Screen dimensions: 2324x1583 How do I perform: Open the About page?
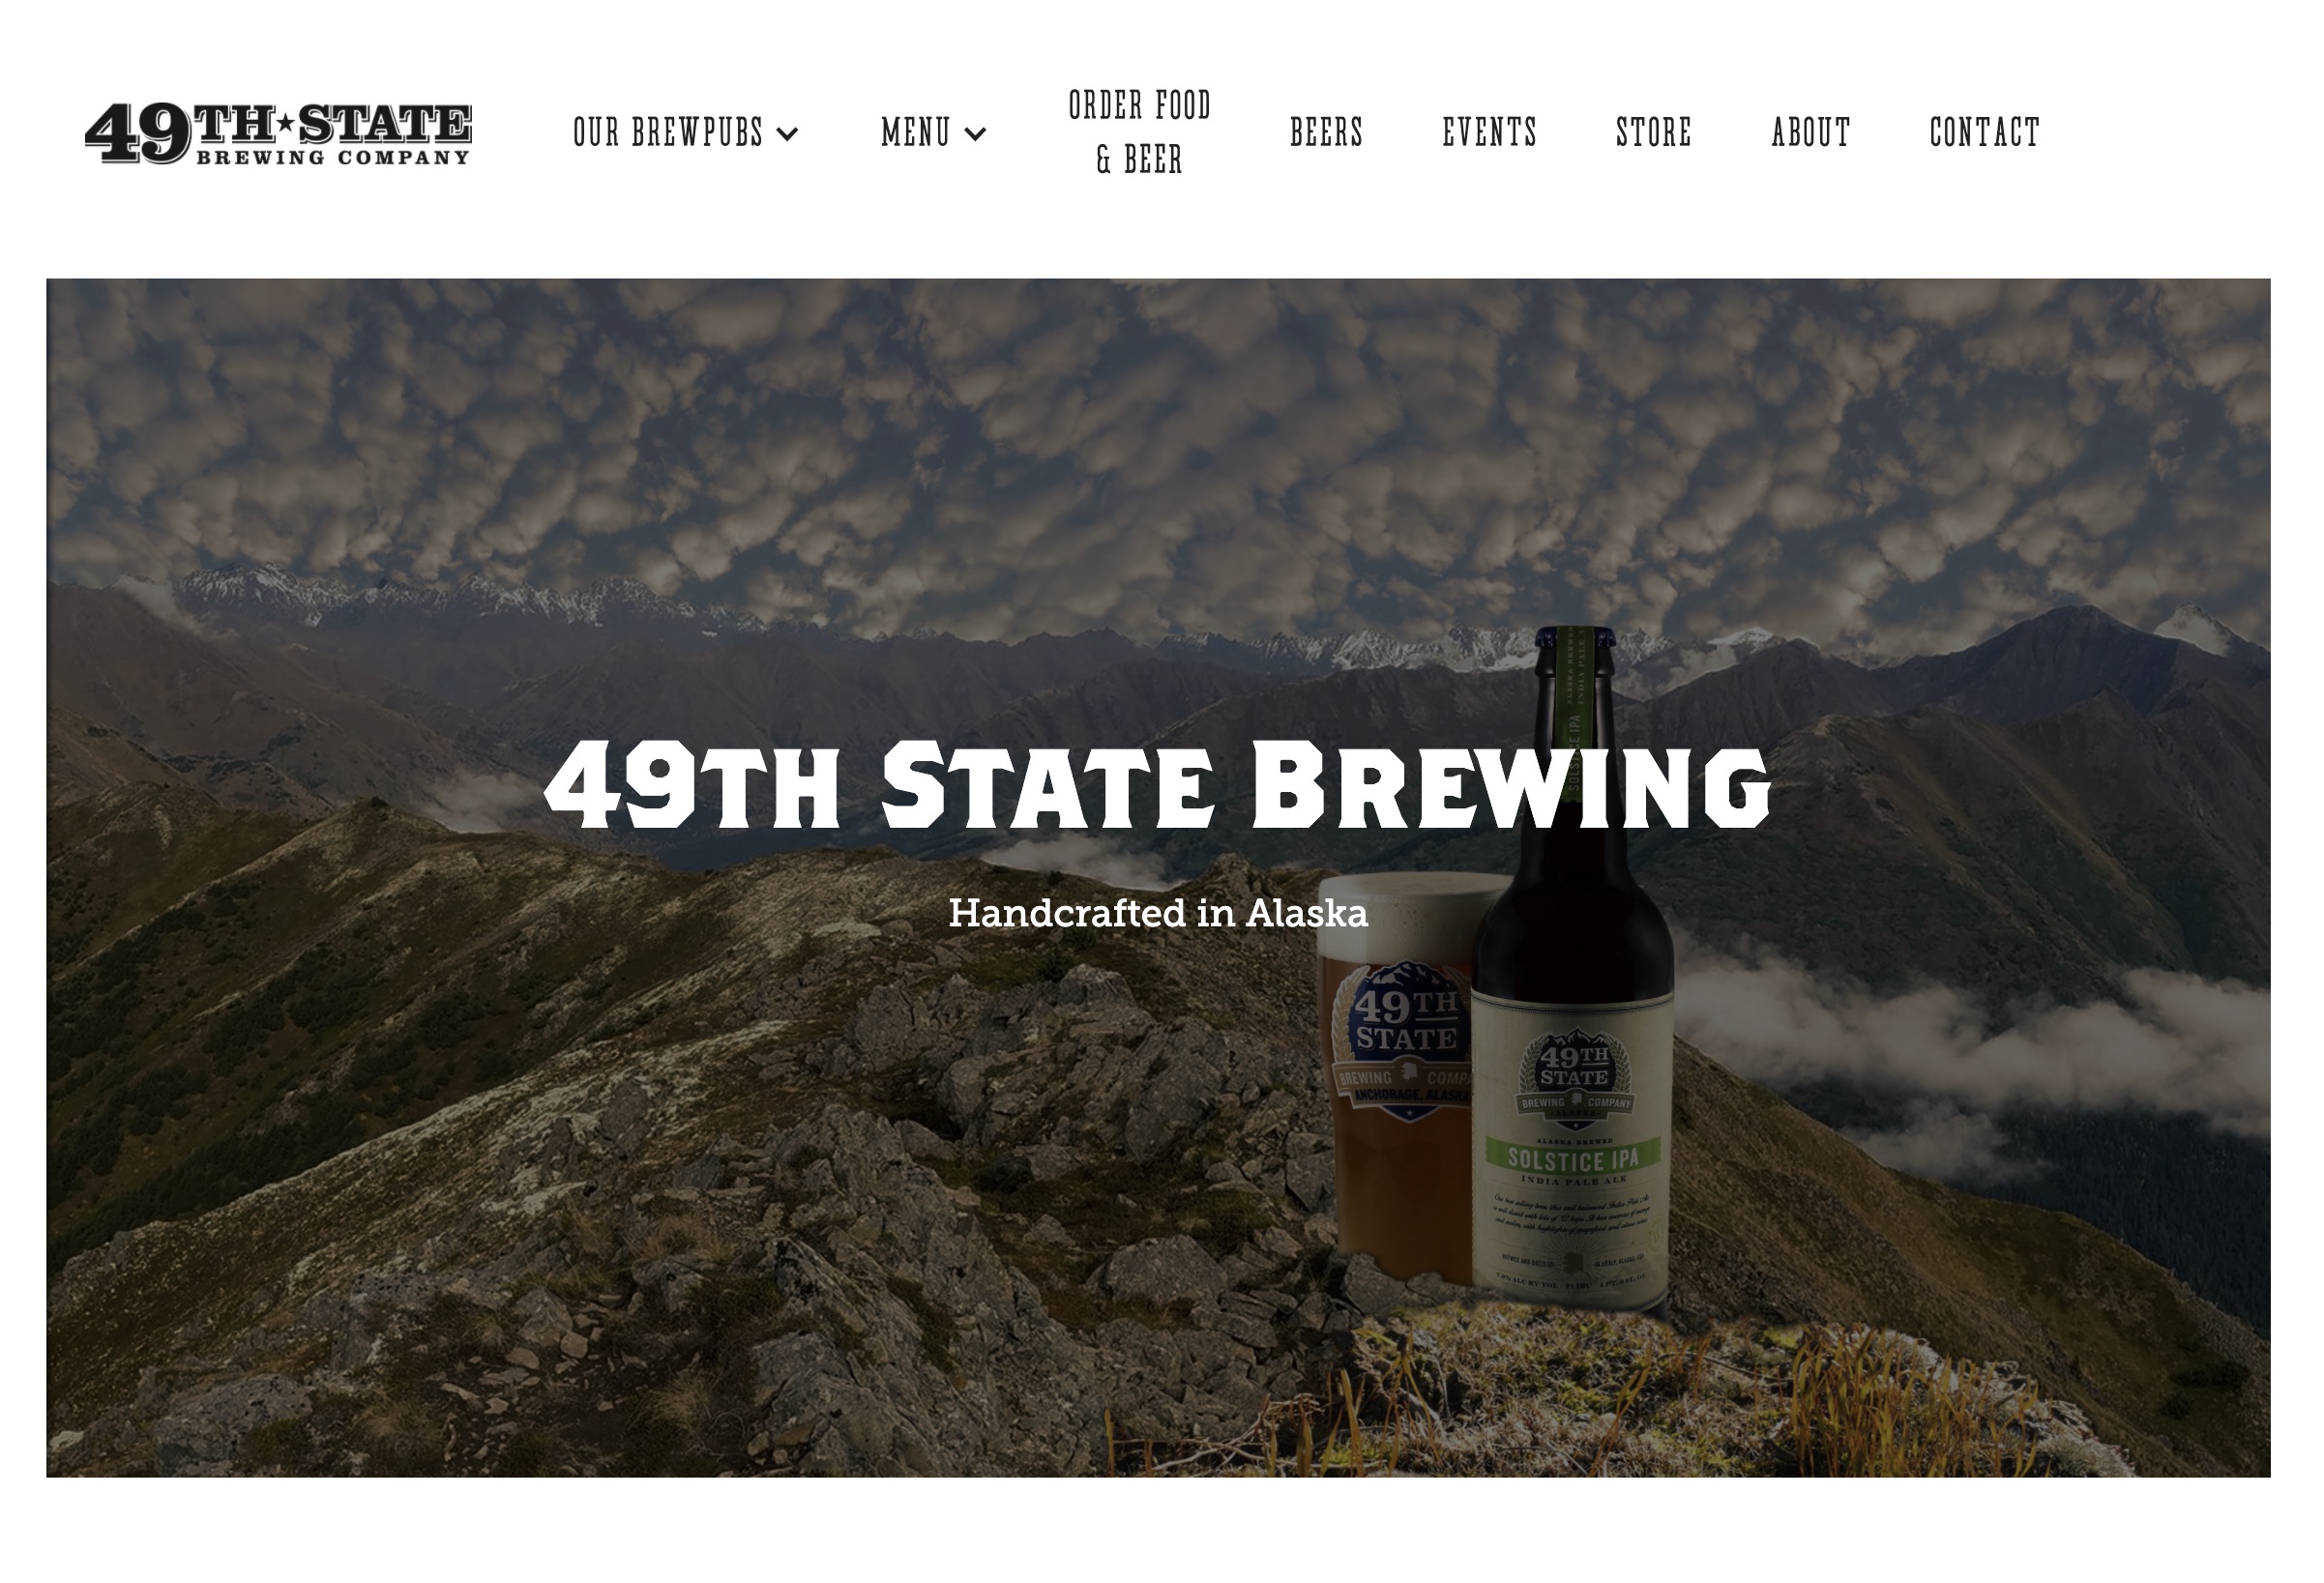point(1811,133)
